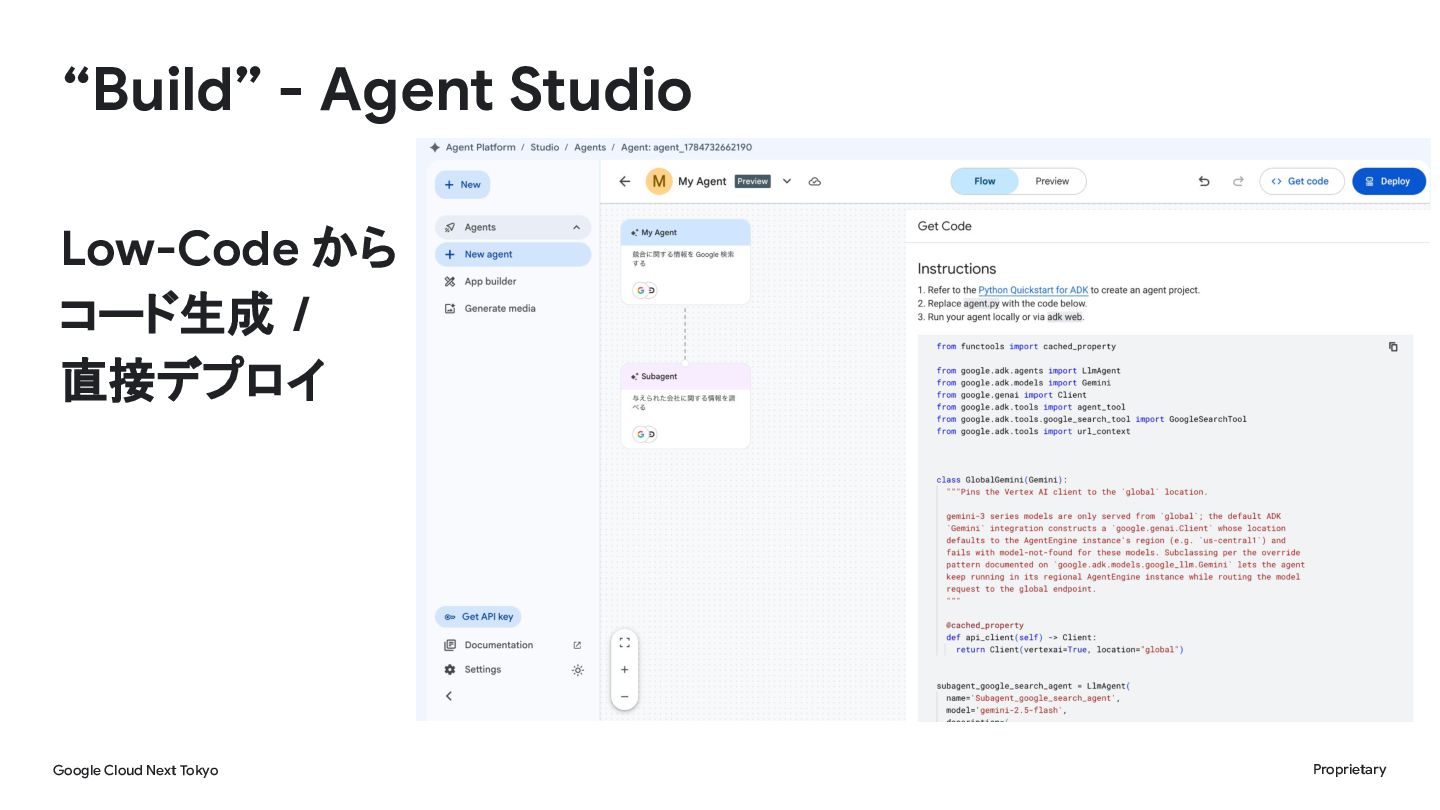The height and width of the screenshot is (810, 1440).
Task: Click the 'class GlobalGemini(Gemini):' code line
Action: (x=1002, y=480)
